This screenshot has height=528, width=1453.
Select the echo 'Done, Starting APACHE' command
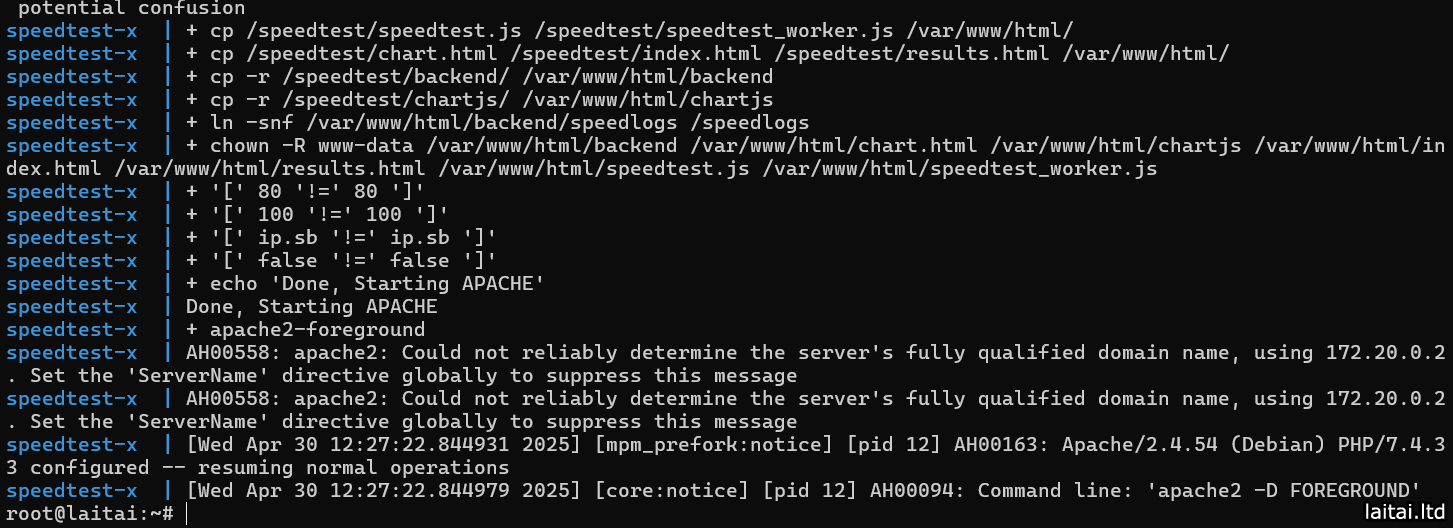pos(365,284)
